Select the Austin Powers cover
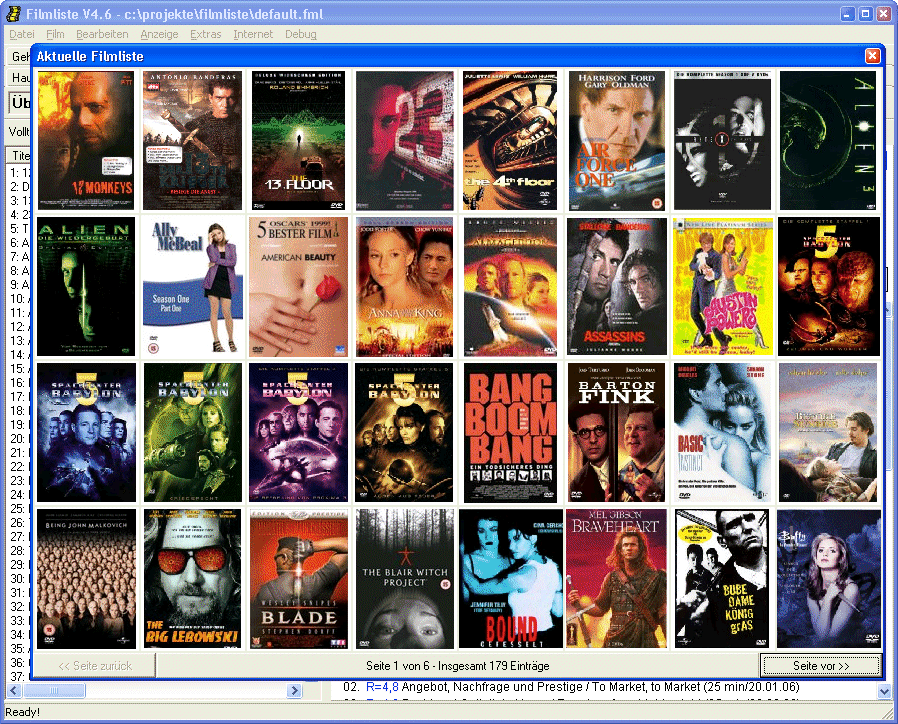 723,286
